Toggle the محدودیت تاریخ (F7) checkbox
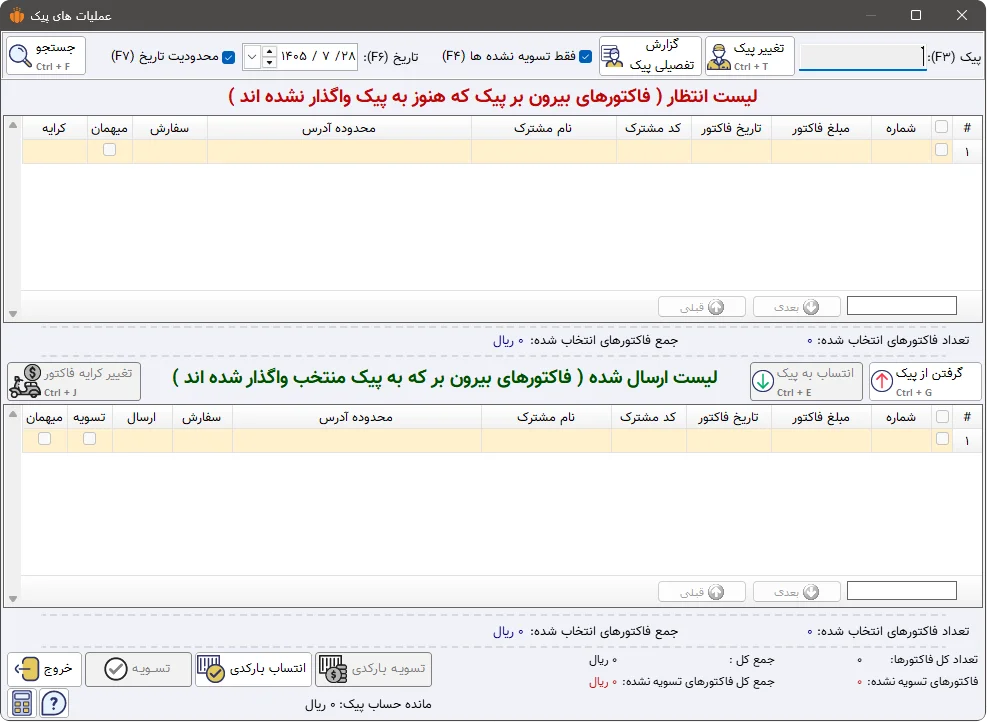This screenshot has width=987, height=722. point(228,57)
